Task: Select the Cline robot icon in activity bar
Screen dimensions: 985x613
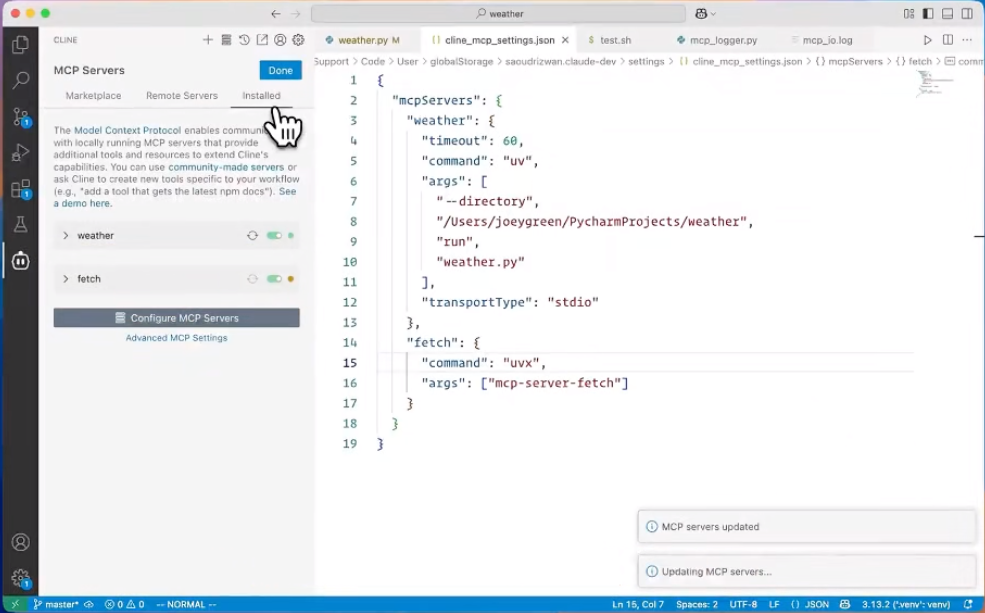Action: [x=21, y=260]
